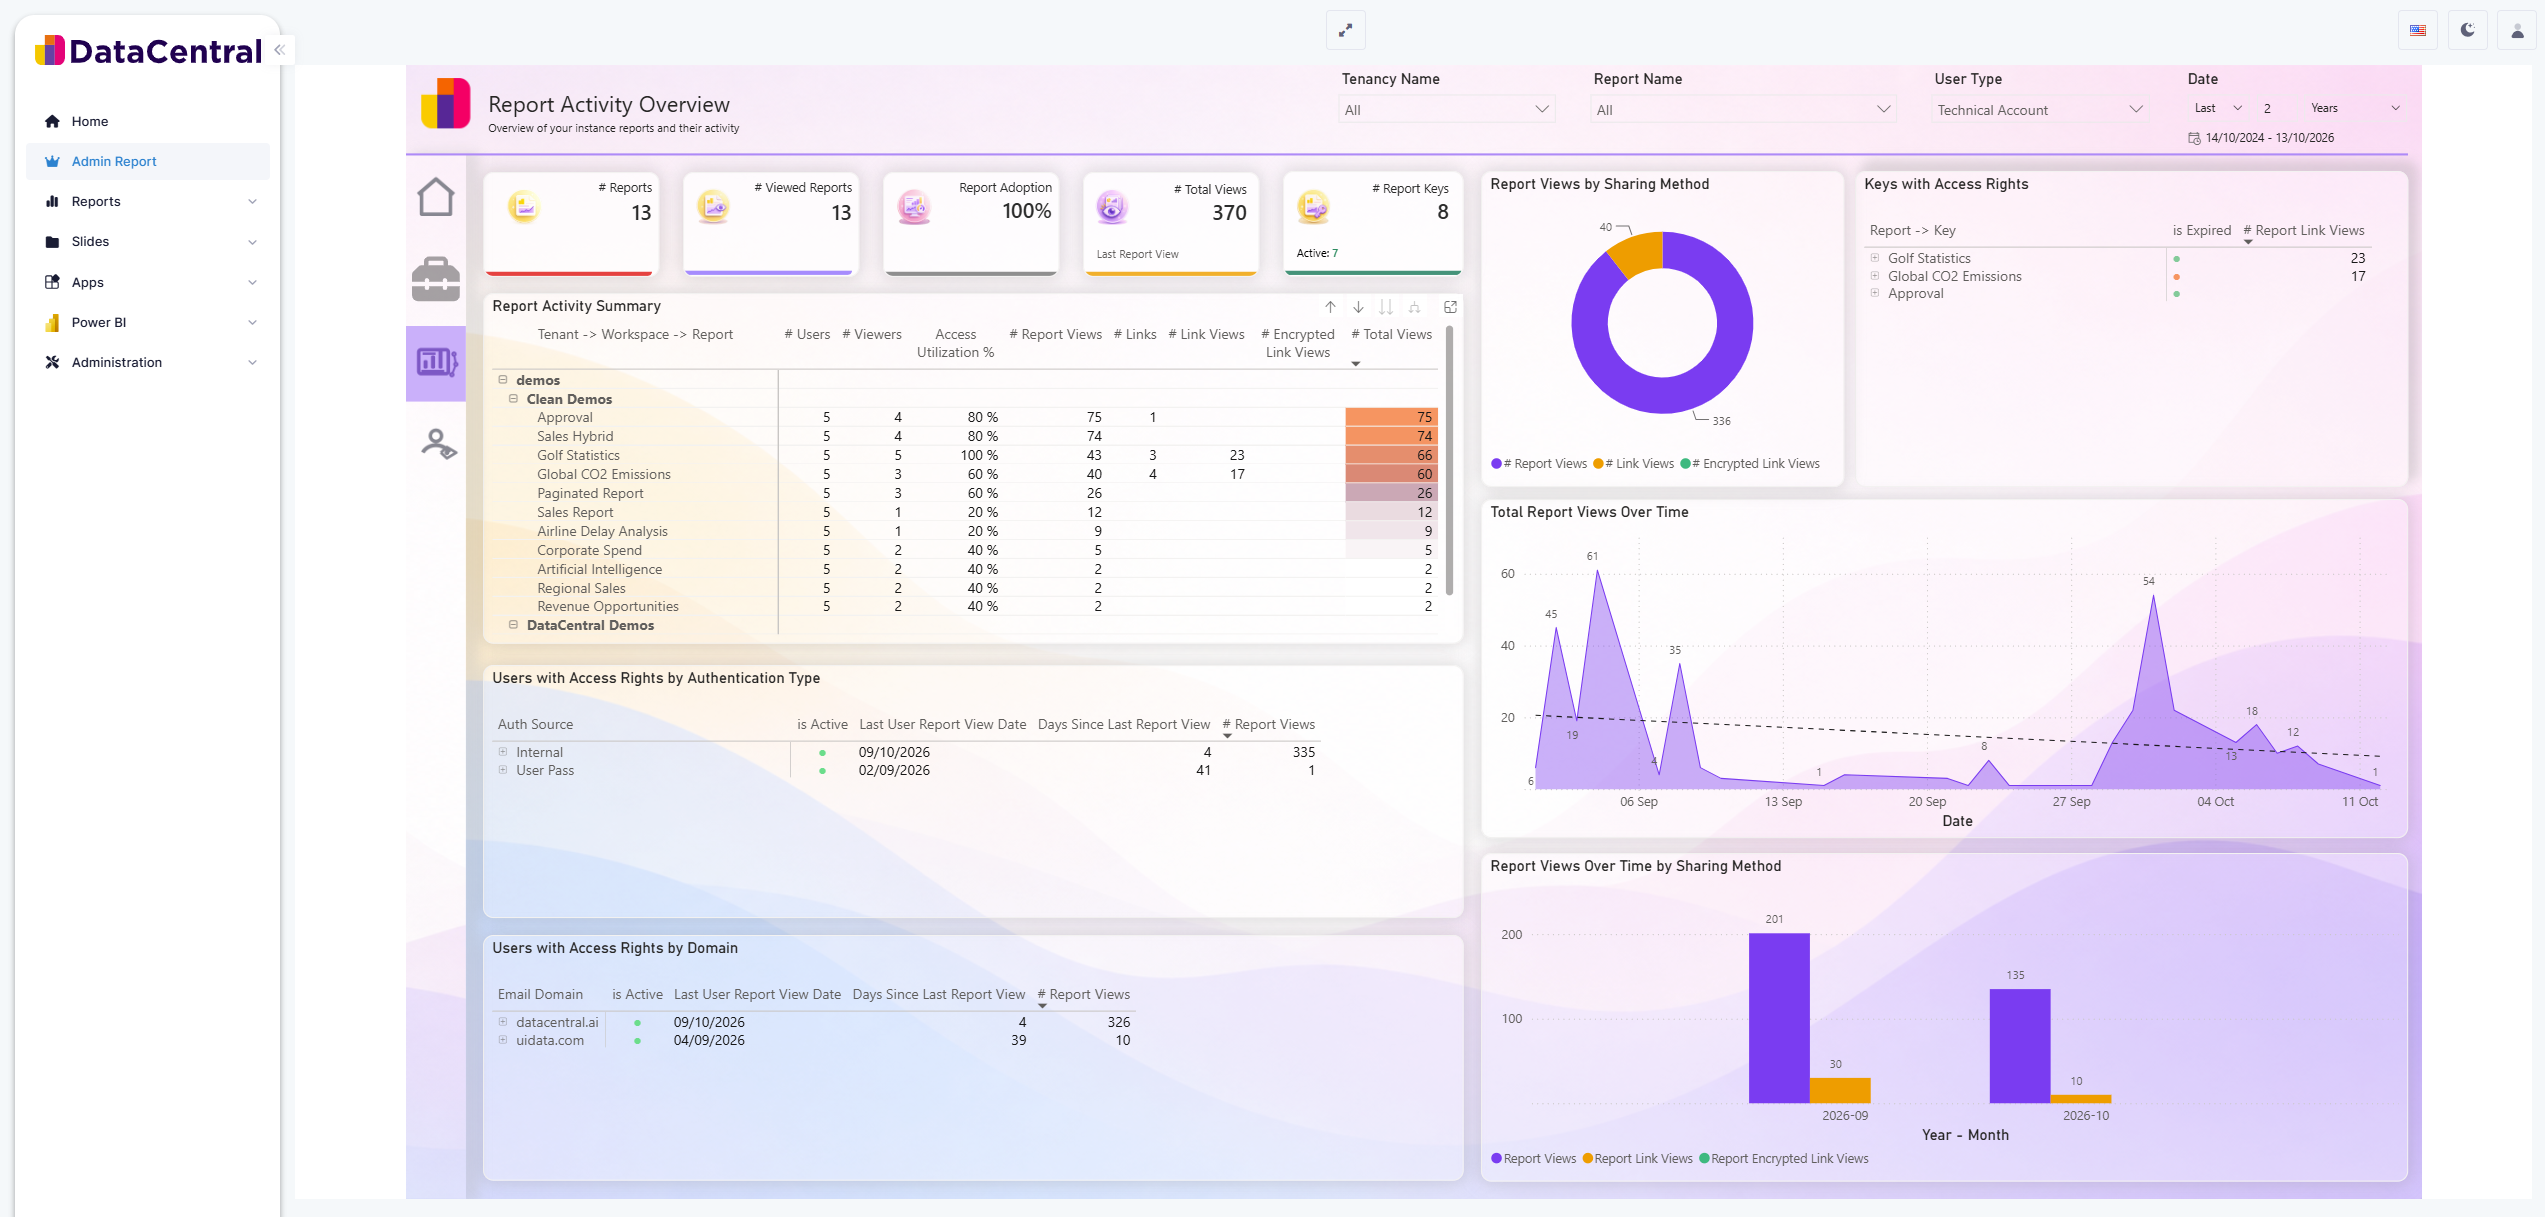Image resolution: width=2545 pixels, height=1217 pixels.
Task: Go to Home in sidebar
Action: tap(148, 121)
